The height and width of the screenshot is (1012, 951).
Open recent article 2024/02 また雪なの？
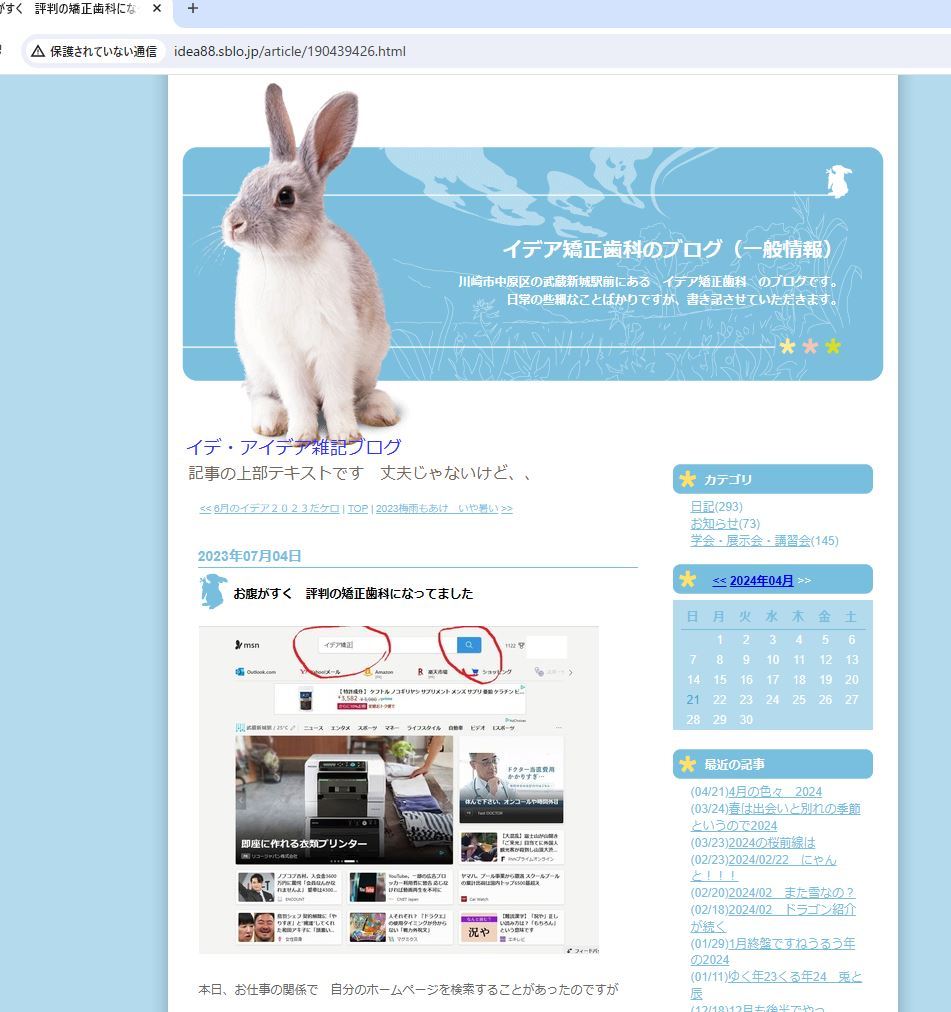tap(792, 893)
